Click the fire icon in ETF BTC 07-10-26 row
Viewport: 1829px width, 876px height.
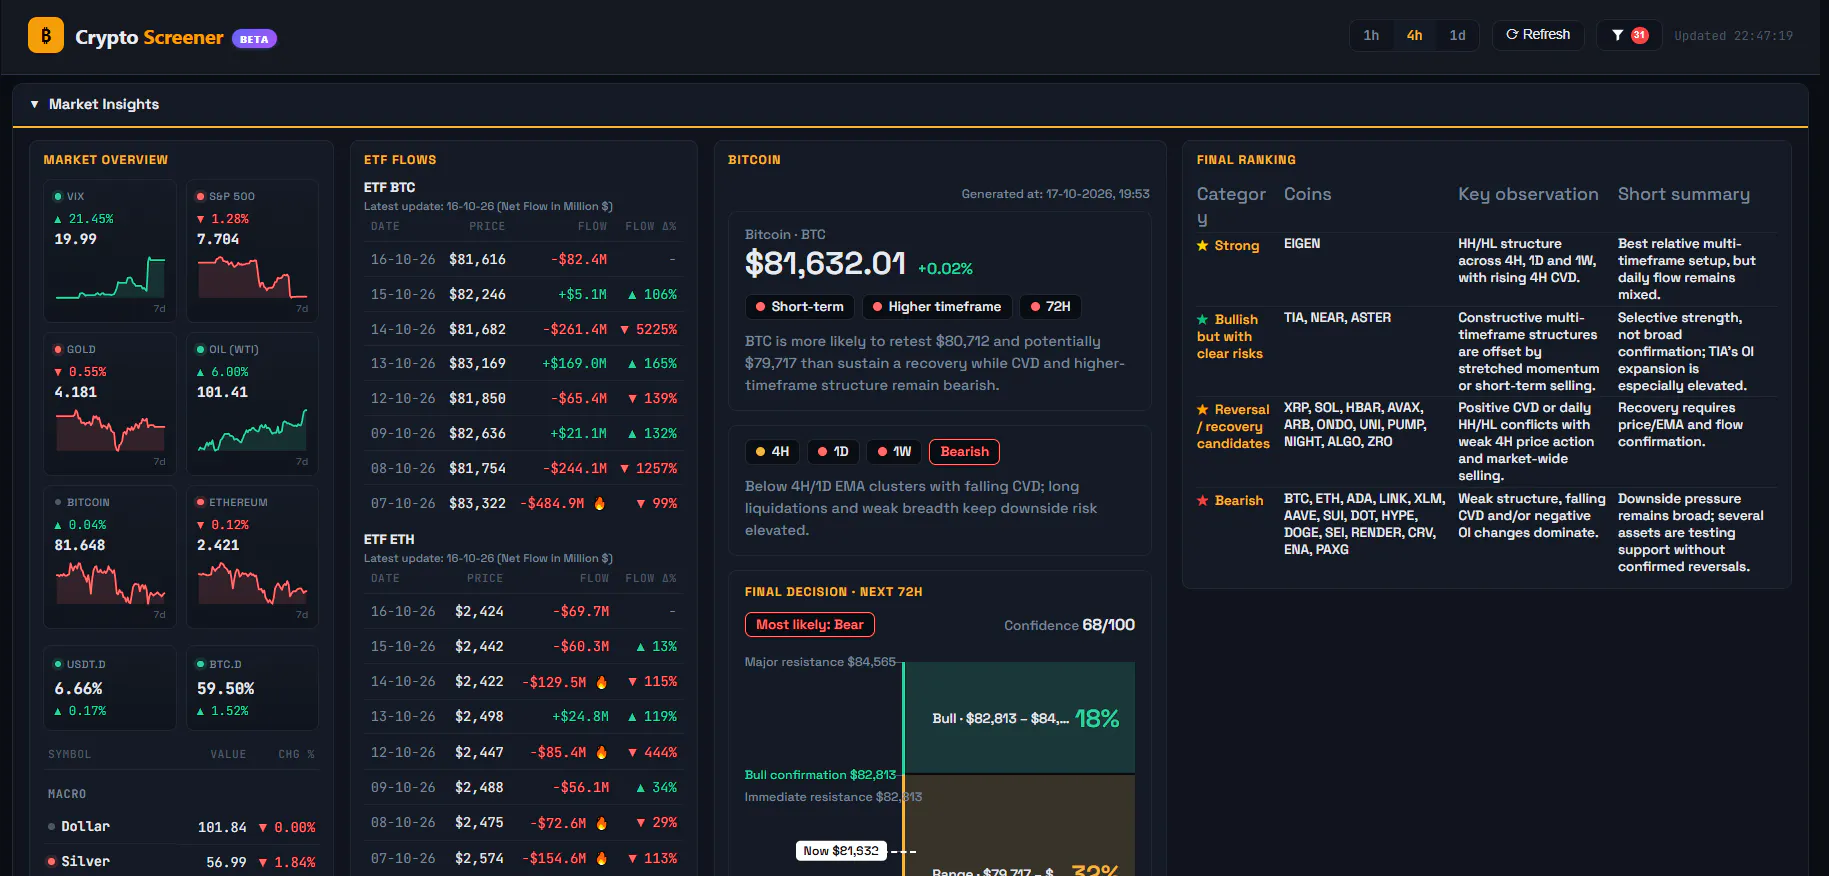600,503
